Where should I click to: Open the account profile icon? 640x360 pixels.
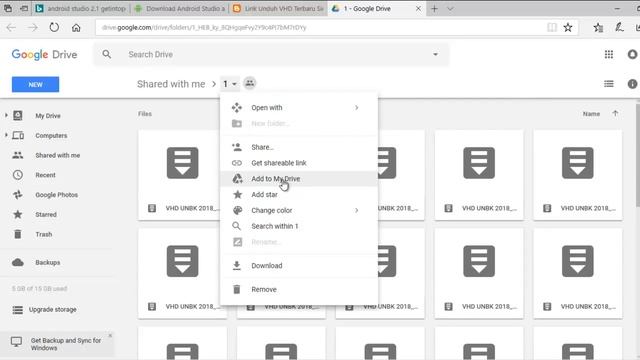coord(633,54)
